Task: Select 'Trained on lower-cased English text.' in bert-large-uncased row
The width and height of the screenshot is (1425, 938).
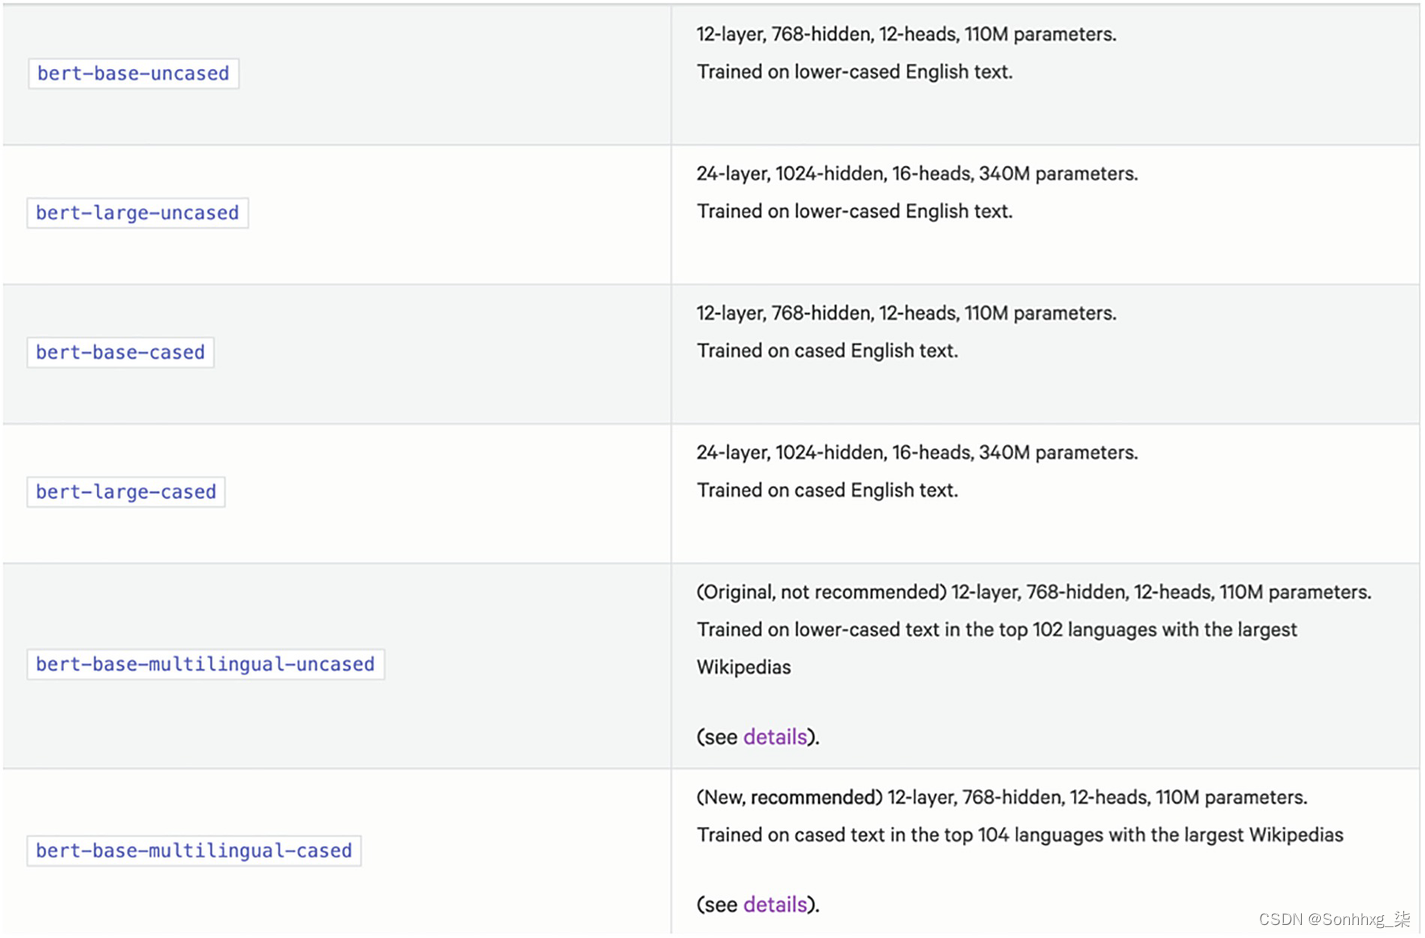Action: point(855,211)
